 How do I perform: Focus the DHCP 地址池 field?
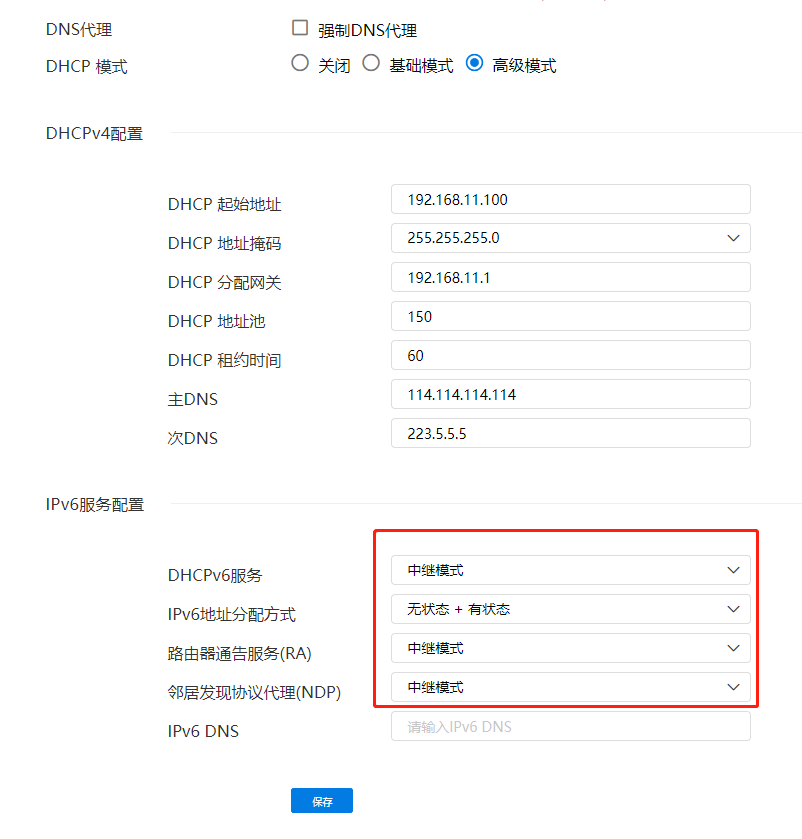570,316
